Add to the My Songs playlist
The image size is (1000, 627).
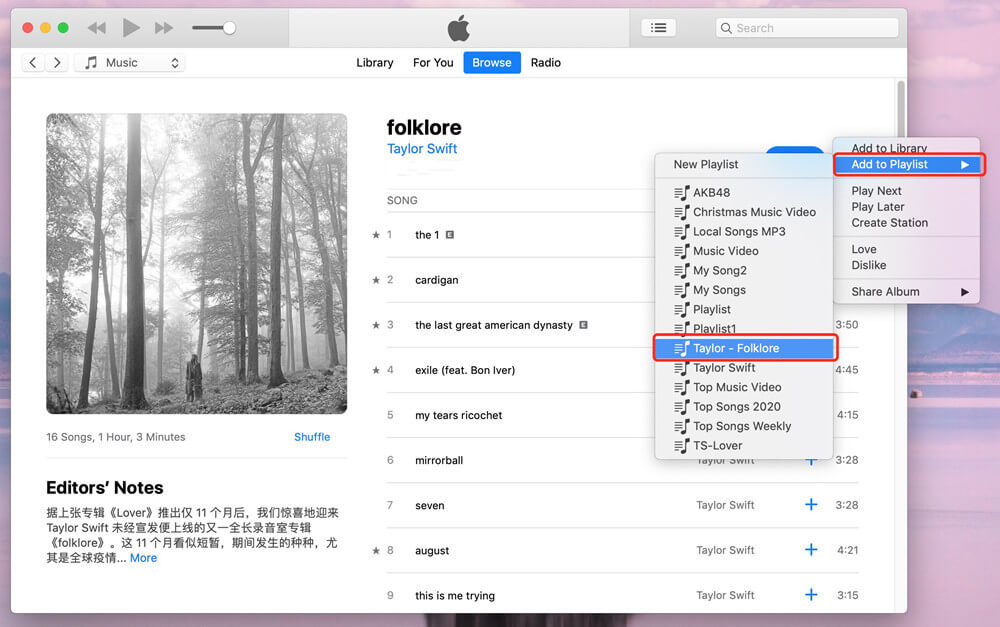coord(744,290)
